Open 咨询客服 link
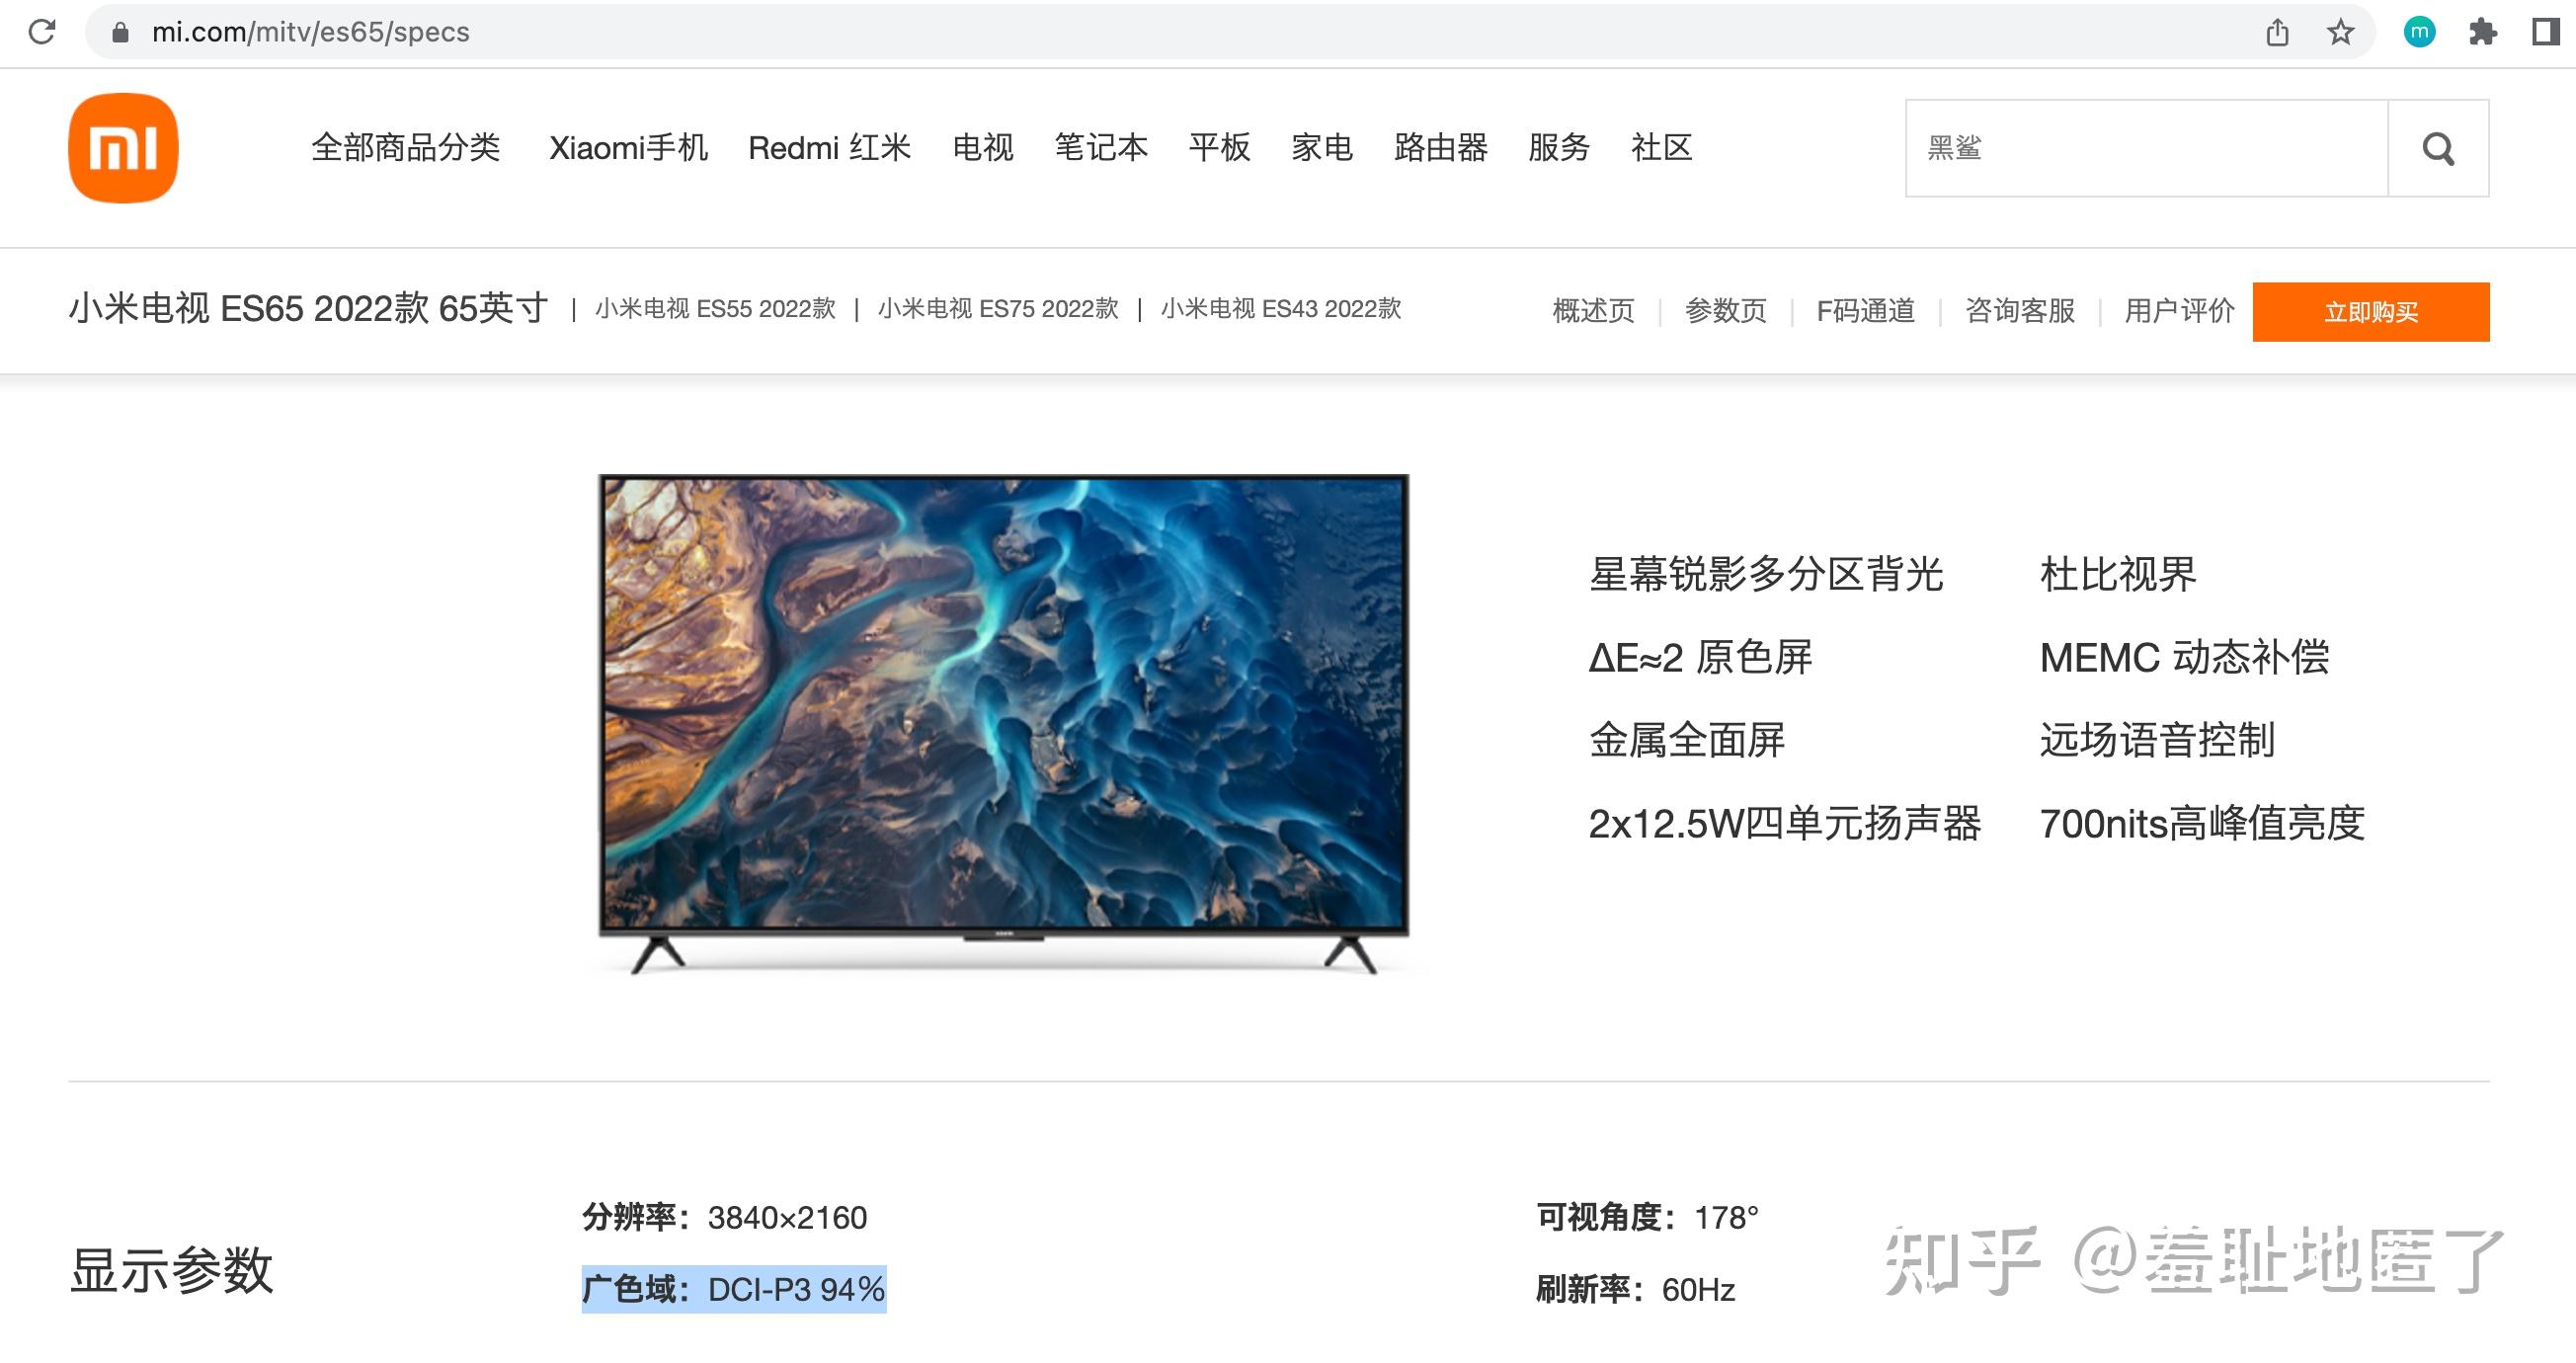2576x1363 pixels. point(2019,311)
